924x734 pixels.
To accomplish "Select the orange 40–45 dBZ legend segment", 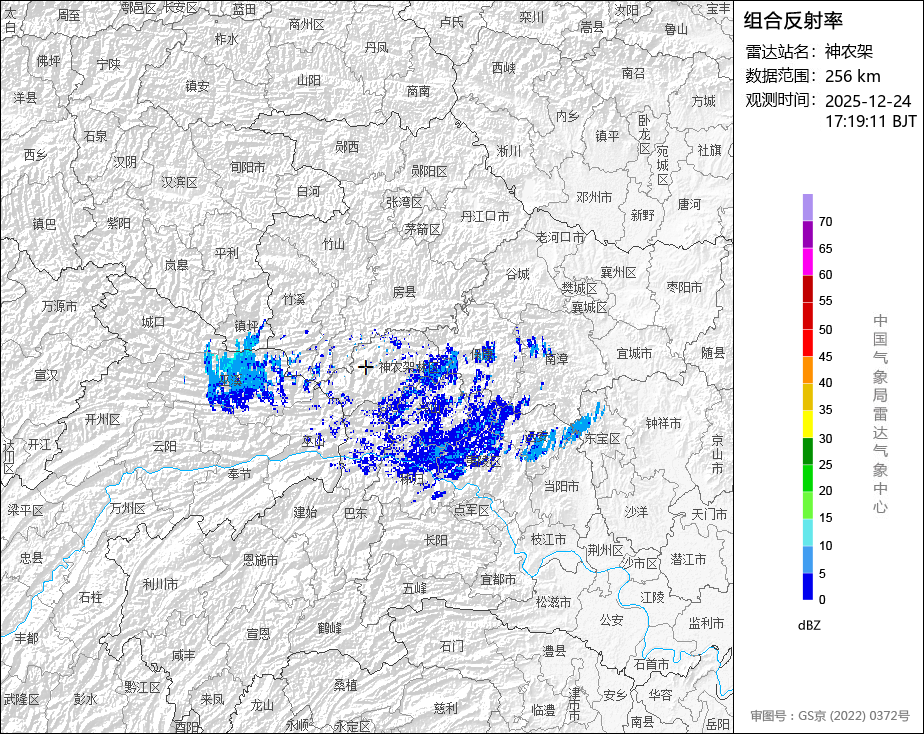I will [x=808, y=370].
